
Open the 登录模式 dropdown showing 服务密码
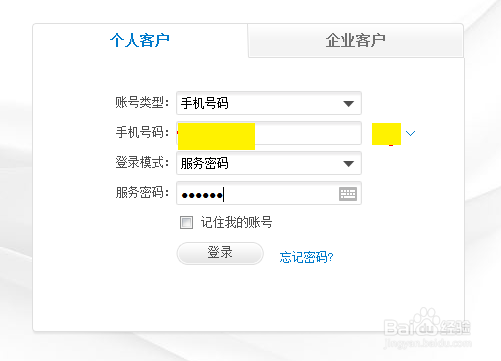click(269, 163)
